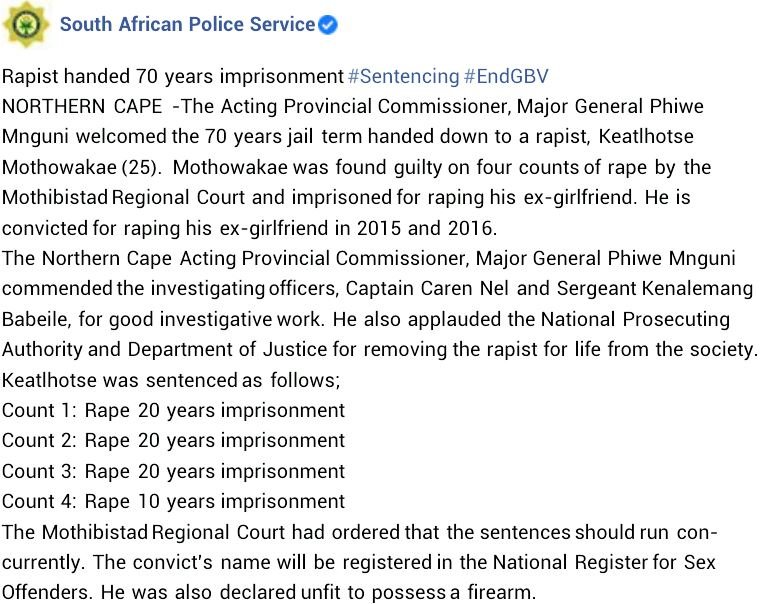
Task: Open the #EndGBV hashtag
Action: pyautogui.click(x=505, y=76)
